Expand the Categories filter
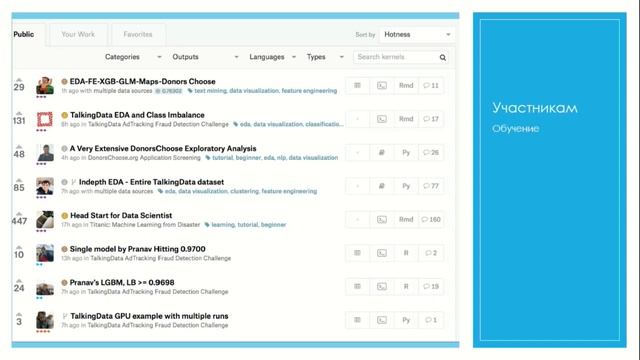Screen dimensions: 640x360 tap(133, 57)
